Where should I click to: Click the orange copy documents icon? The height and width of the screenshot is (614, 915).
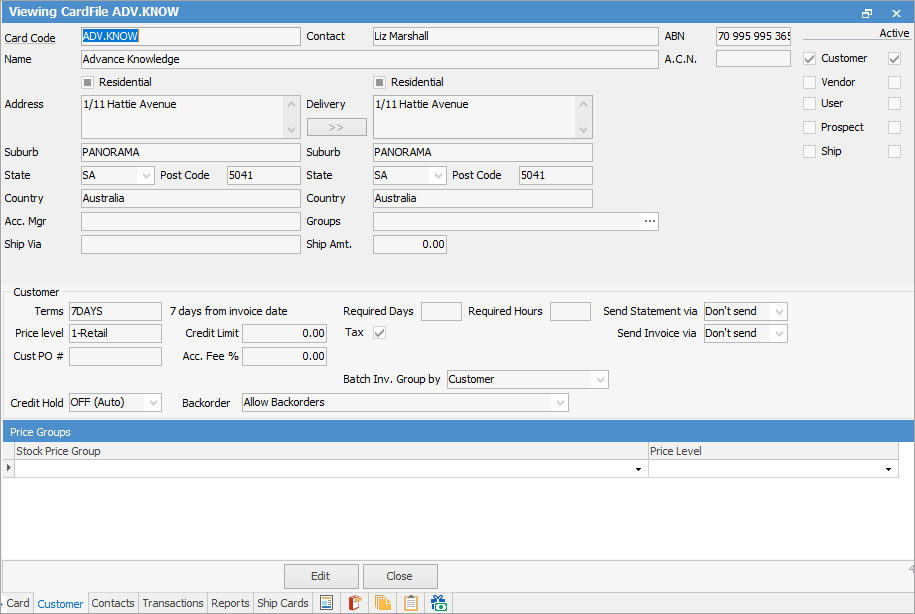(x=382, y=603)
